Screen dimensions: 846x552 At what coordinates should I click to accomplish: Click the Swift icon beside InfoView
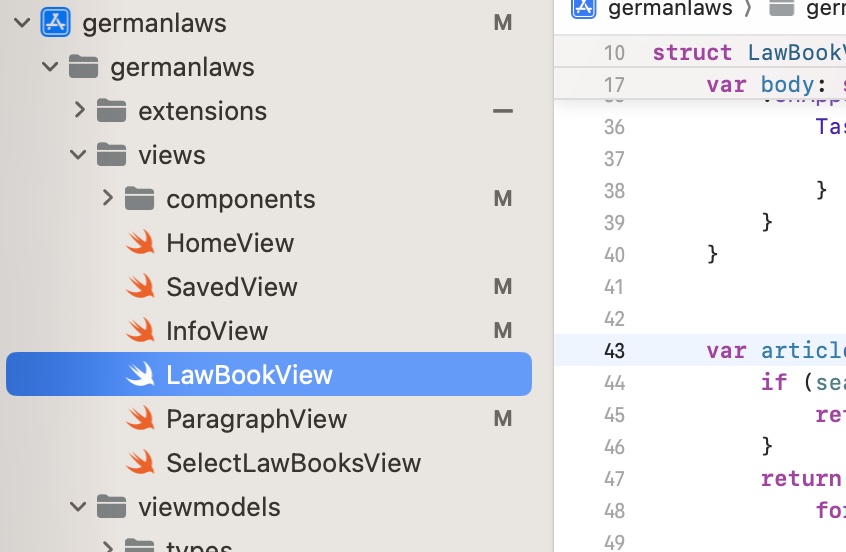click(x=140, y=331)
